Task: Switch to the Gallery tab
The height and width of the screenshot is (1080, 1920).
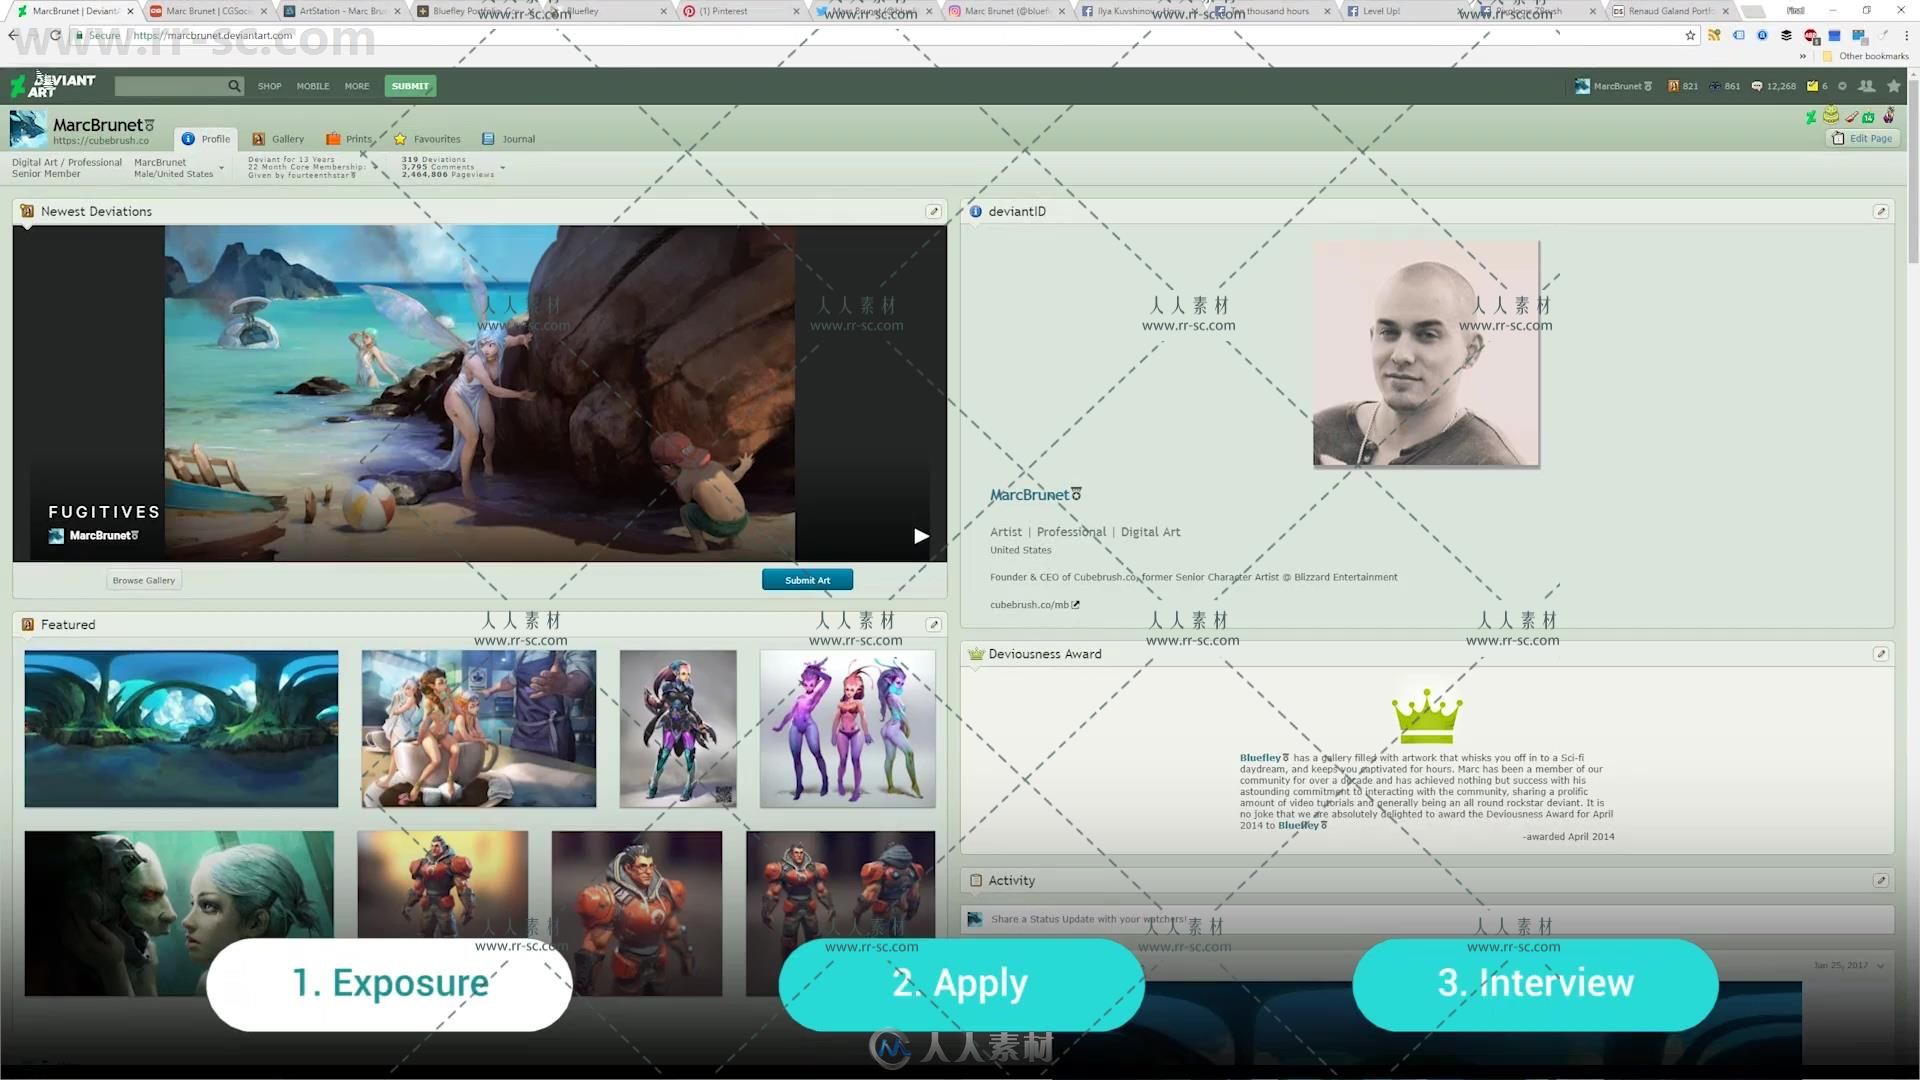Action: [x=278, y=139]
